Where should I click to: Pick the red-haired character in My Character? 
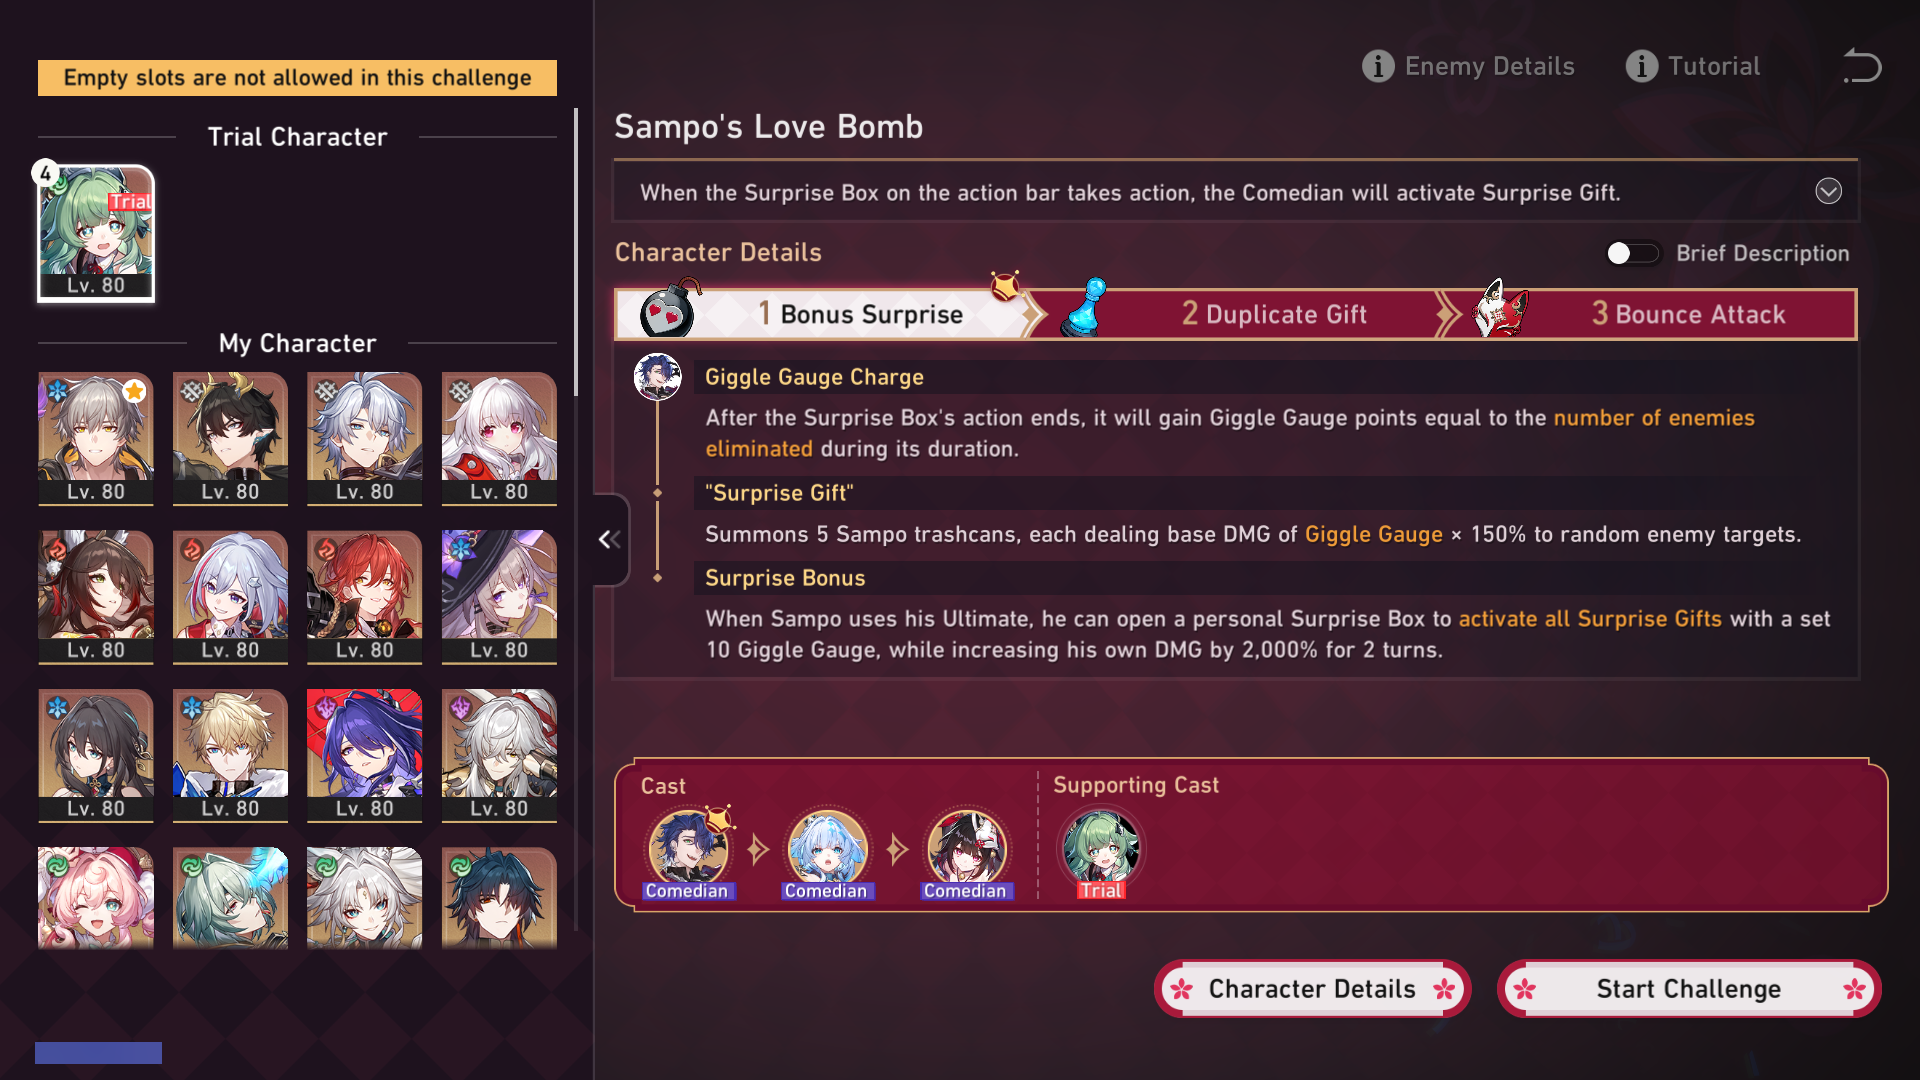[x=364, y=597]
